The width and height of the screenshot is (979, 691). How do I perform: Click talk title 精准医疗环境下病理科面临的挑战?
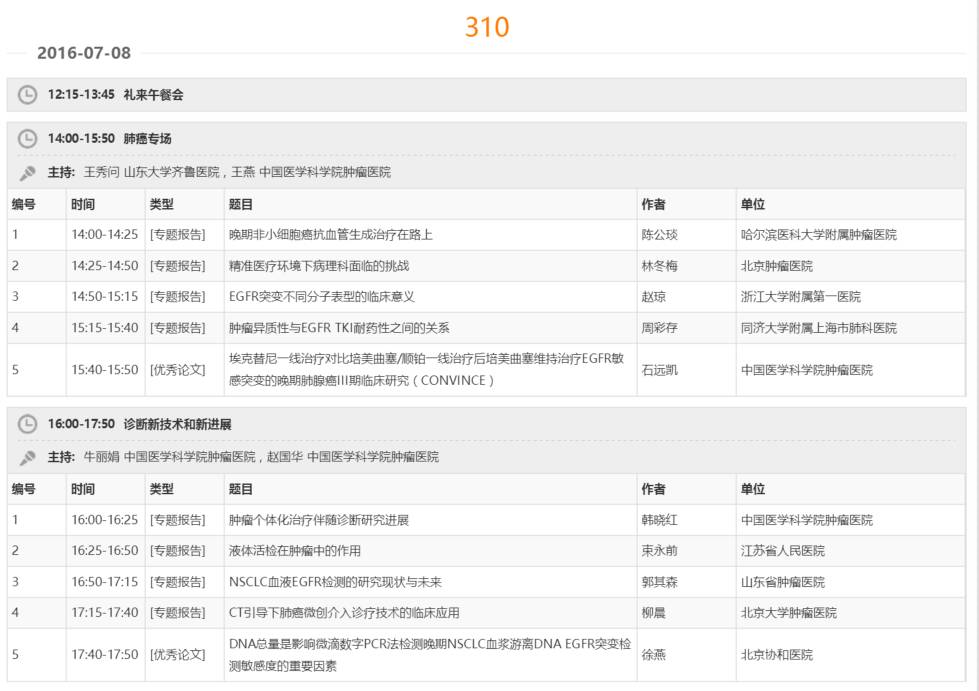click(319, 266)
